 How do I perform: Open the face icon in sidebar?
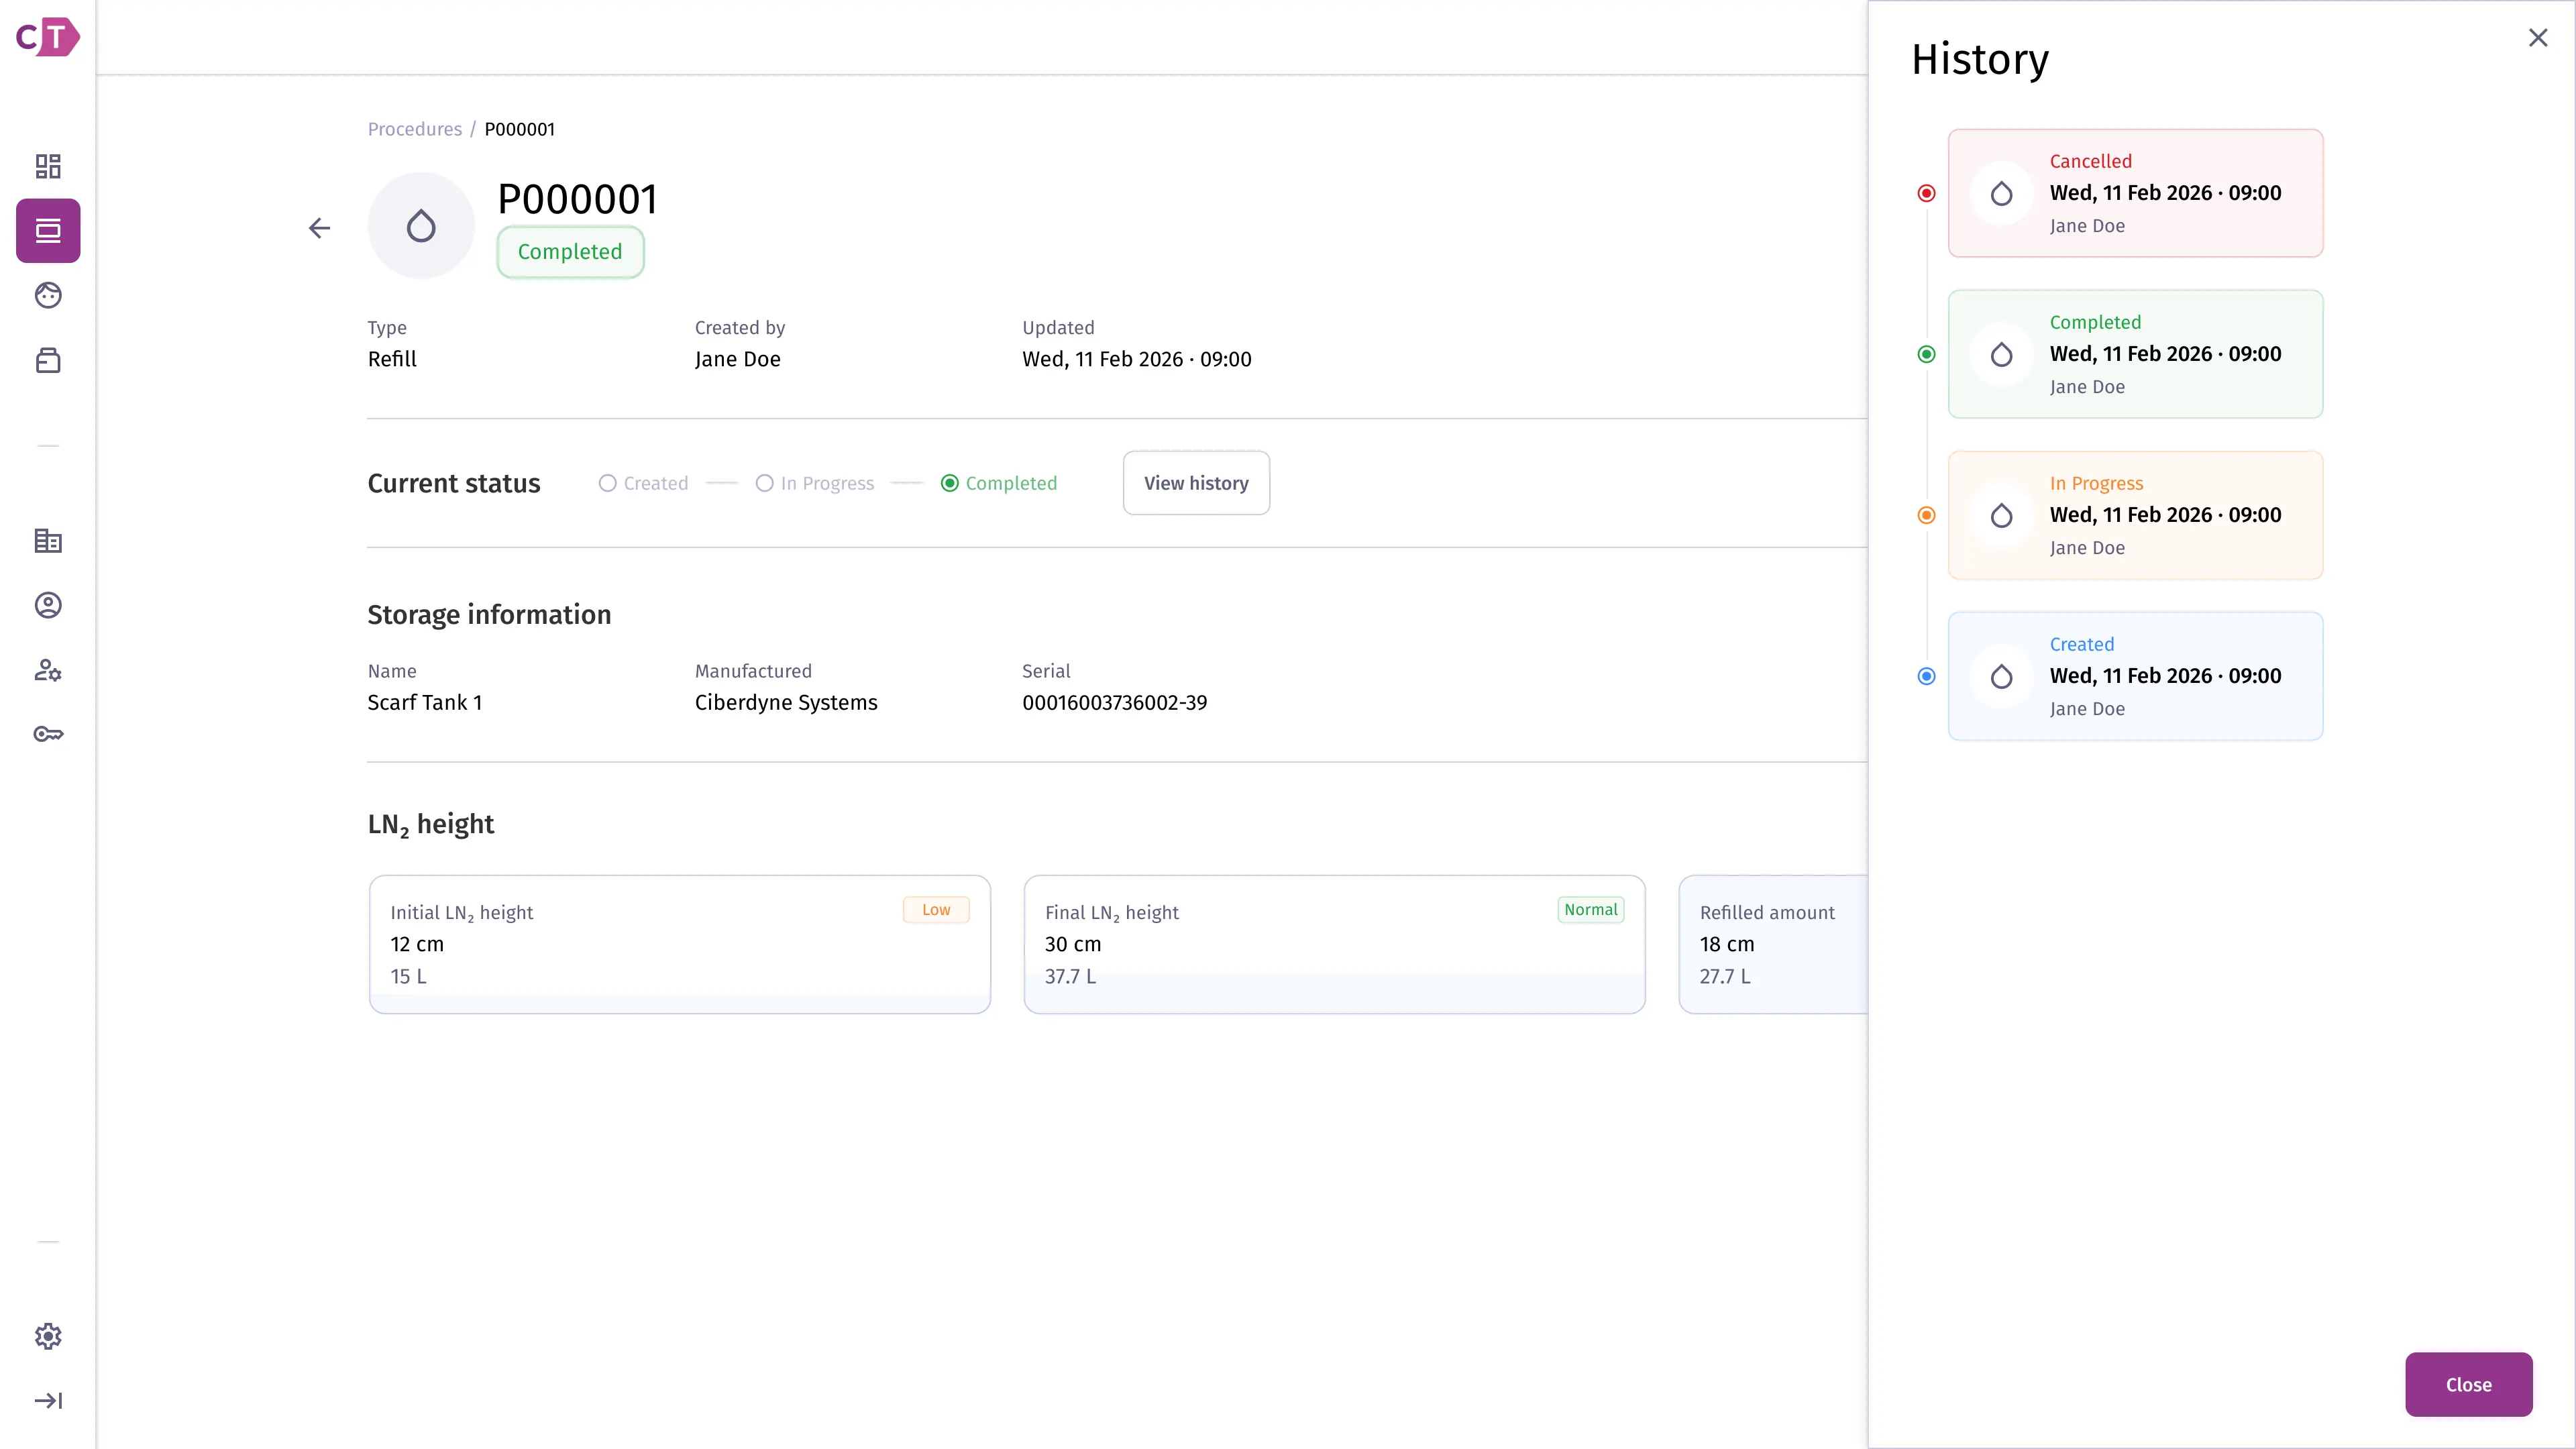point(48,295)
